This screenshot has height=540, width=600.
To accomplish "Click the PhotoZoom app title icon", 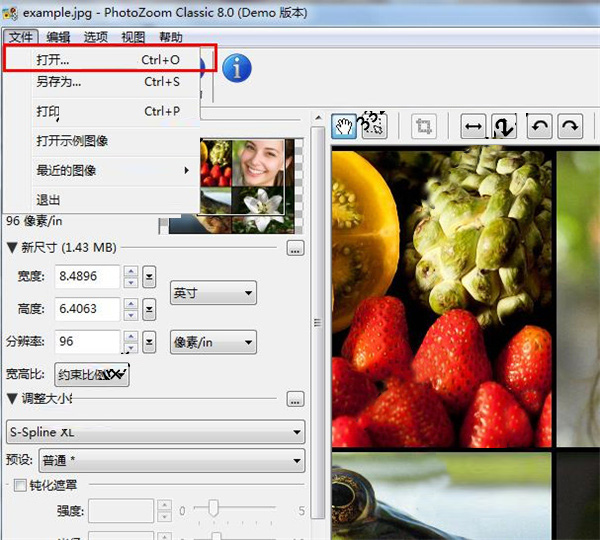I will [10, 13].
